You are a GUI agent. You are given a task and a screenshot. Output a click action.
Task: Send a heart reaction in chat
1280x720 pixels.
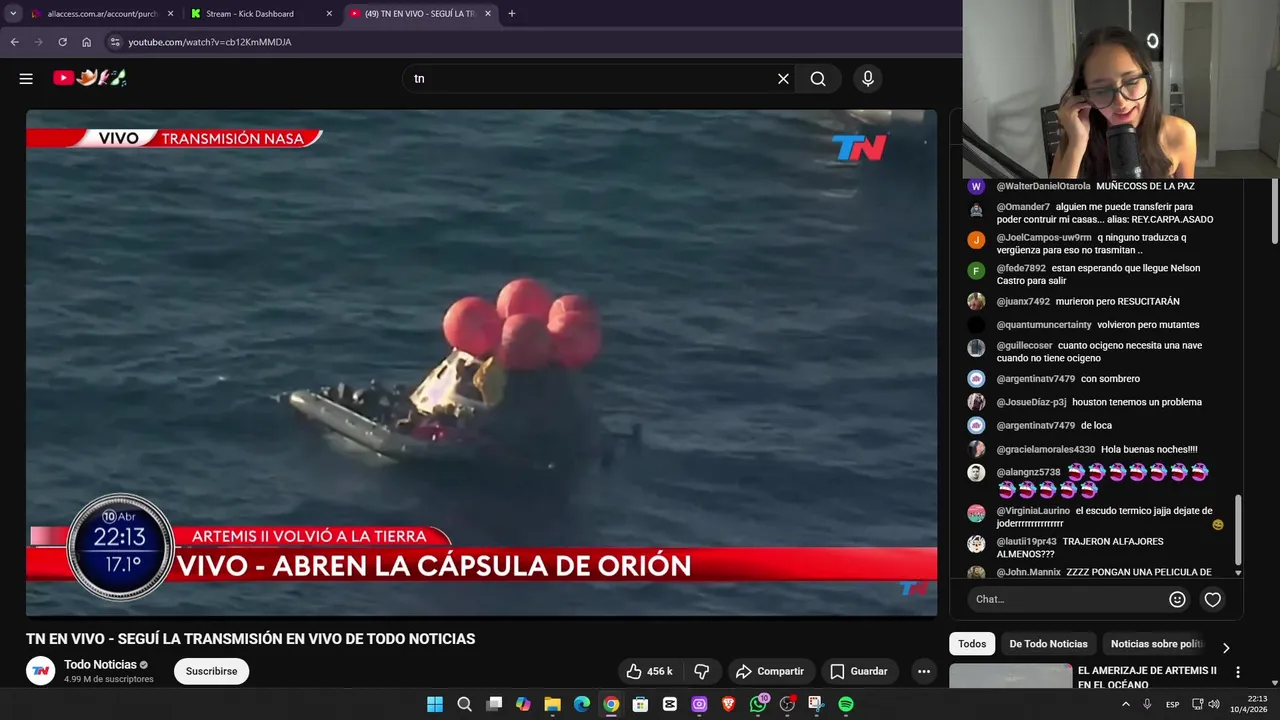[1212, 599]
